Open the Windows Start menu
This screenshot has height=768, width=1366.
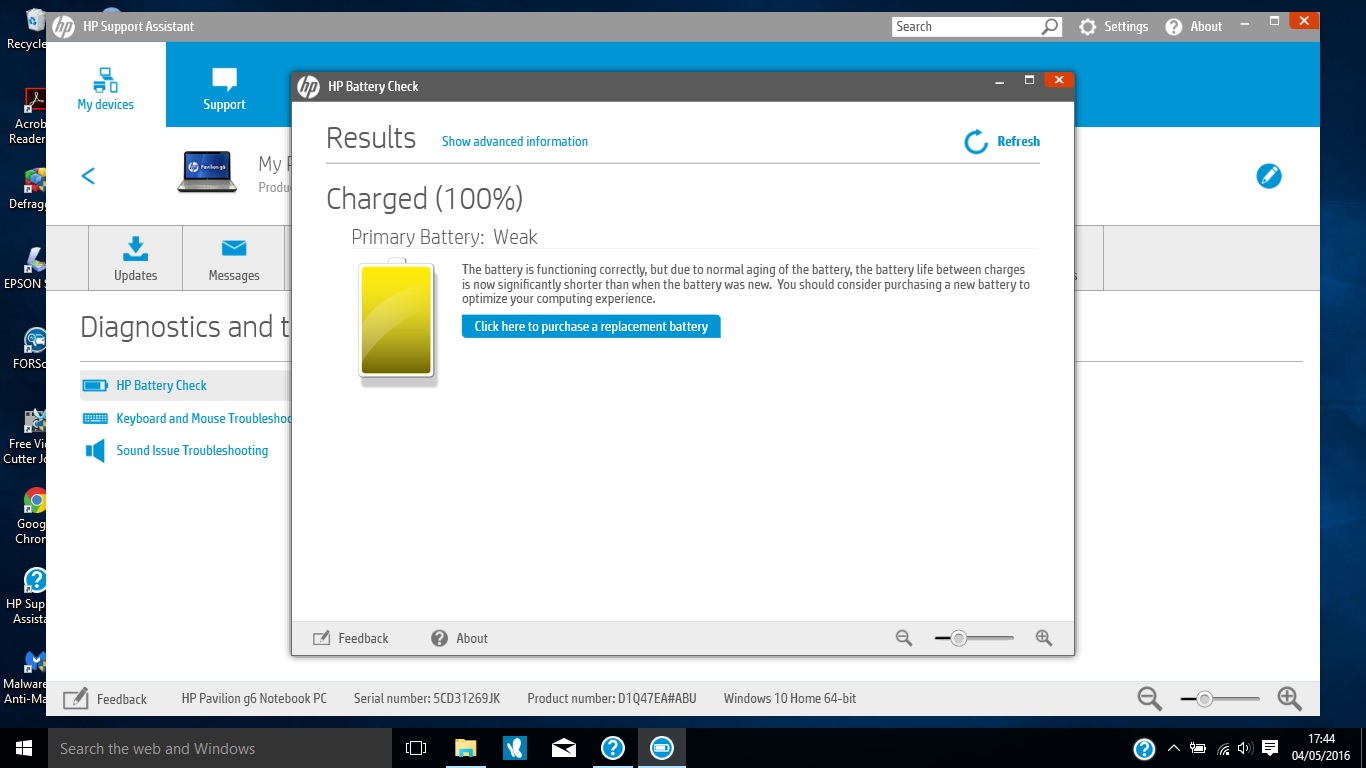(x=24, y=748)
